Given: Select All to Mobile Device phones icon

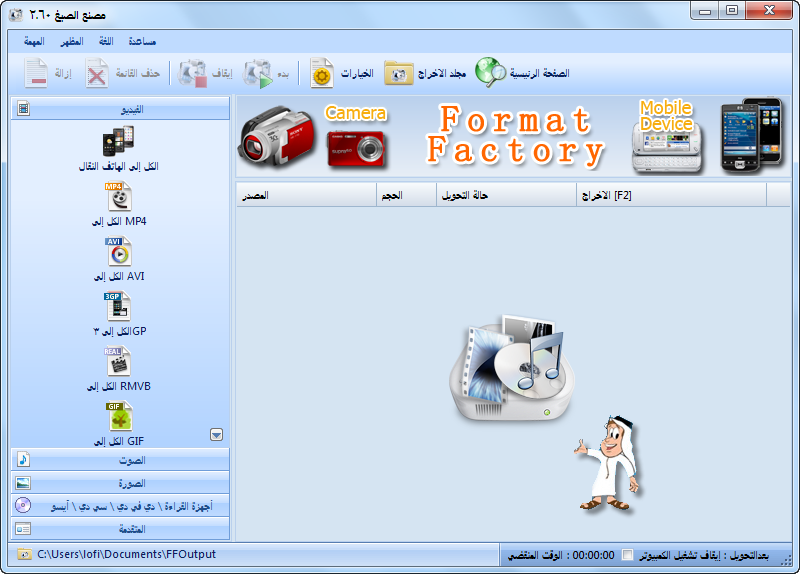Looking at the screenshot, I should (118, 141).
